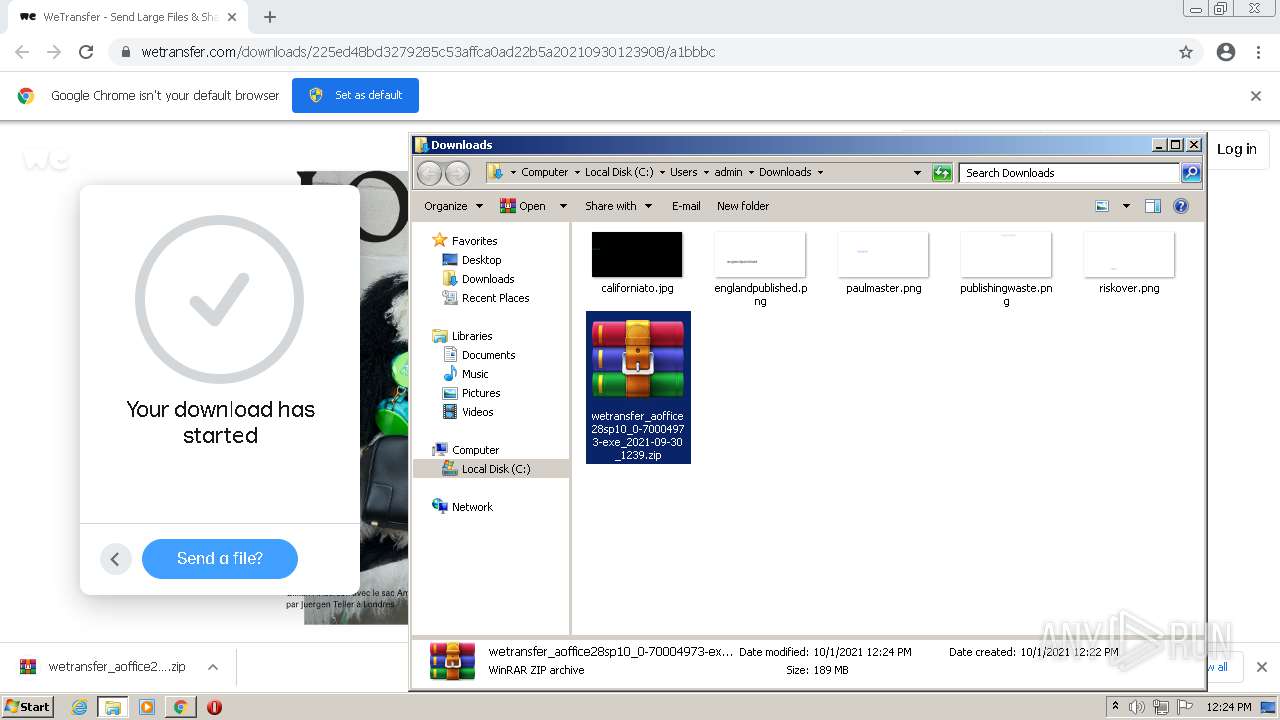Click New folder button
Screen dimensions: 1280x720
[743, 206]
